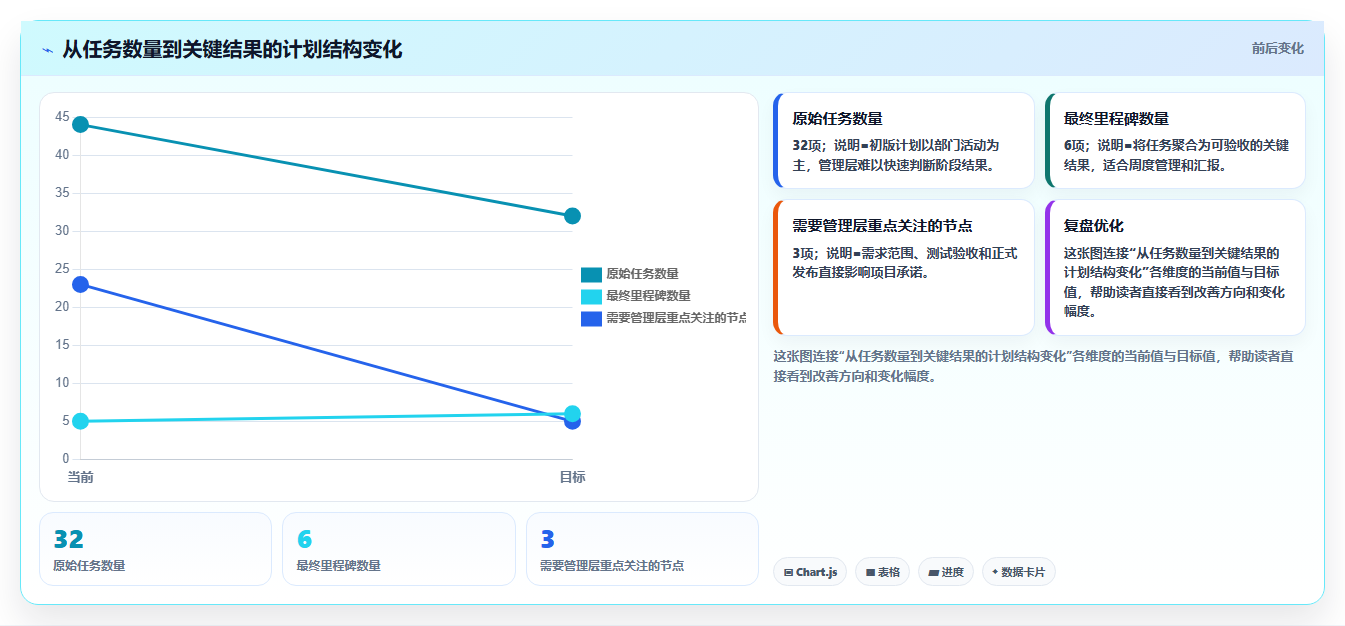Click 原始任务数量 data point at 当前 (44)
The width and height of the screenshot is (1345, 626).
[81, 124]
